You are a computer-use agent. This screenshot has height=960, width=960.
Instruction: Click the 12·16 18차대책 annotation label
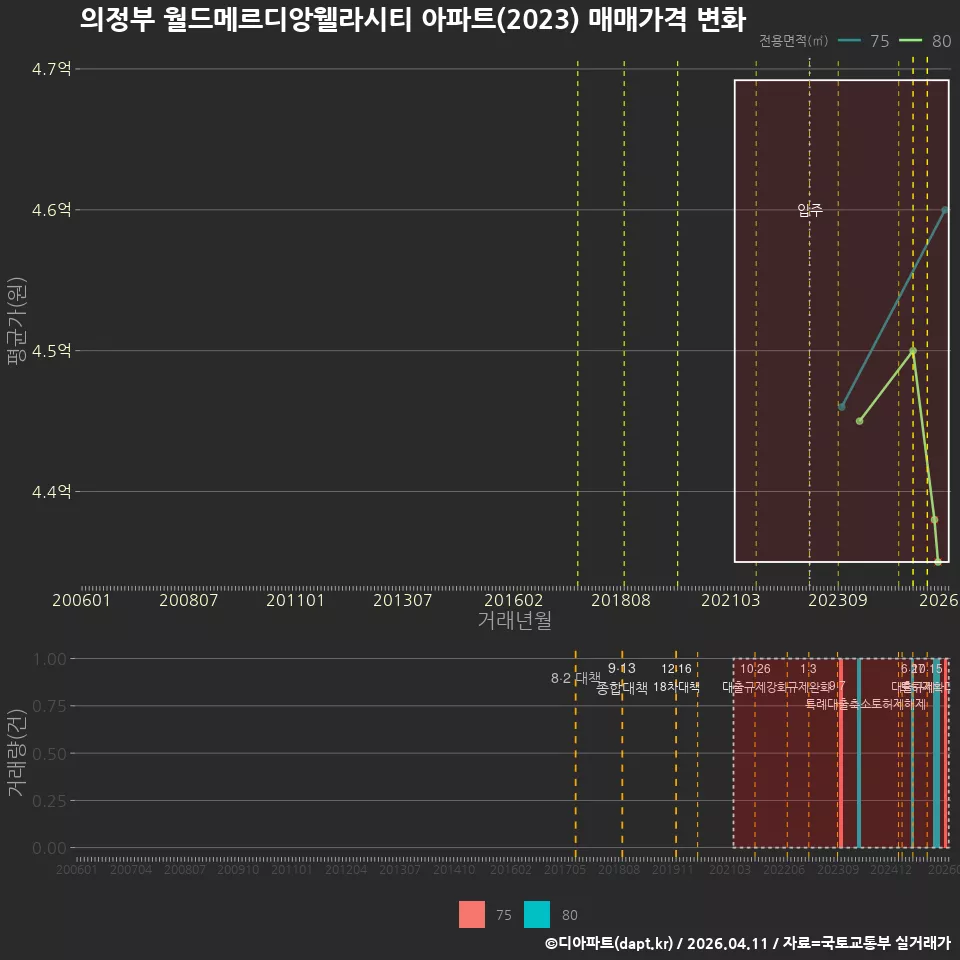pos(676,678)
